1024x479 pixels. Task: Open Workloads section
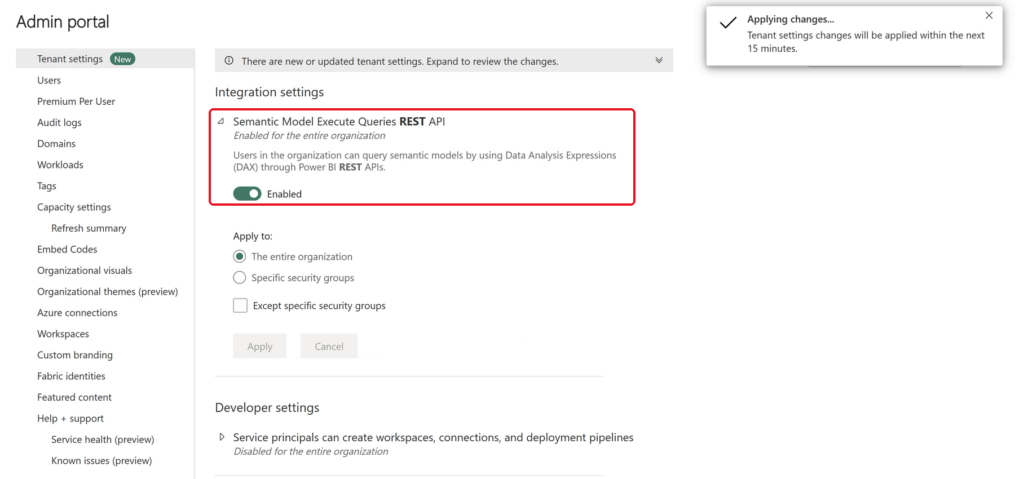(60, 165)
